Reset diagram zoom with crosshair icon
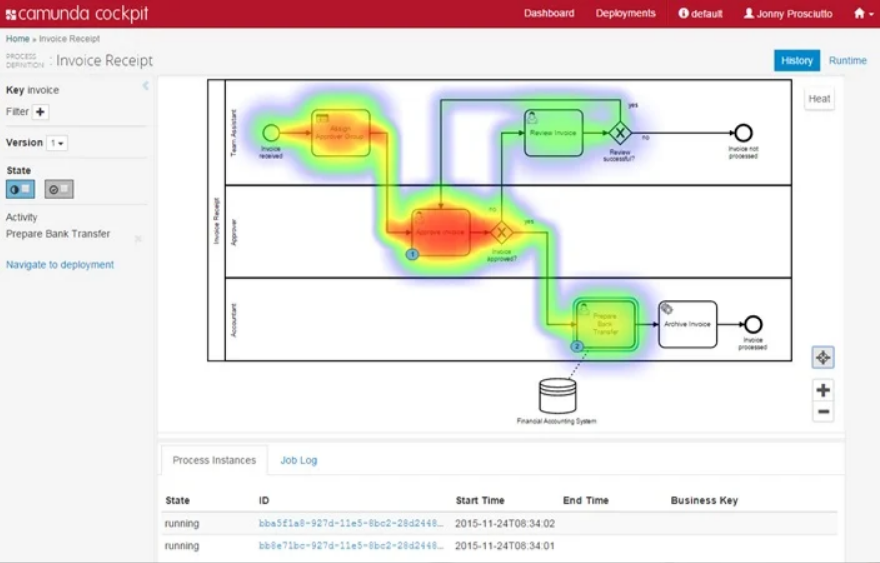The width and height of the screenshot is (880, 563). pyautogui.click(x=823, y=358)
